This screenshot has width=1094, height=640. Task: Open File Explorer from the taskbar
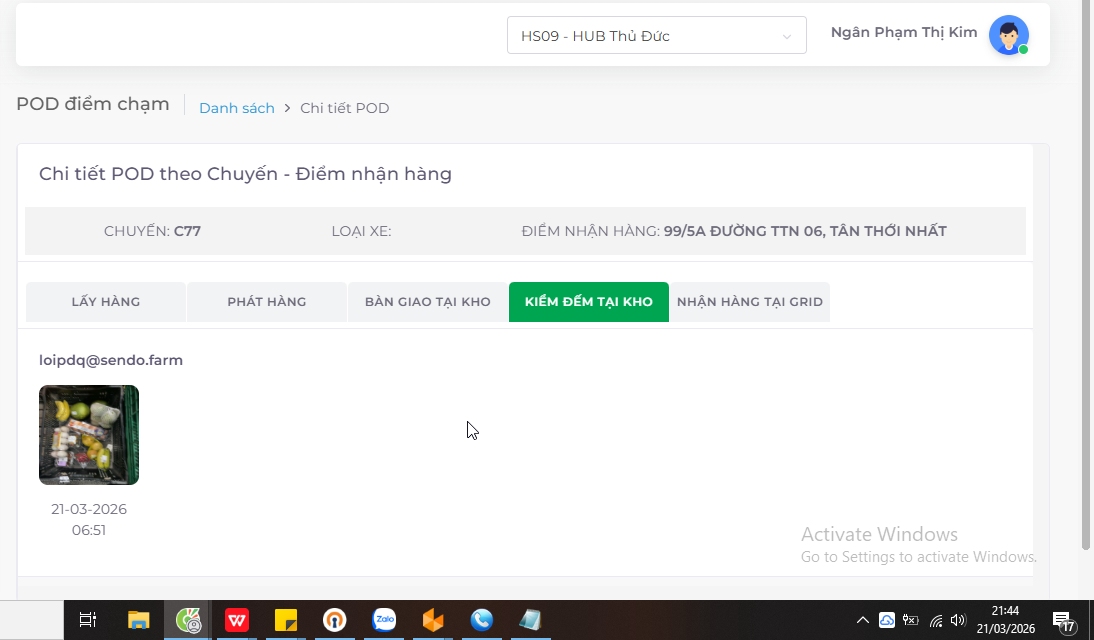pyautogui.click(x=138, y=620)
